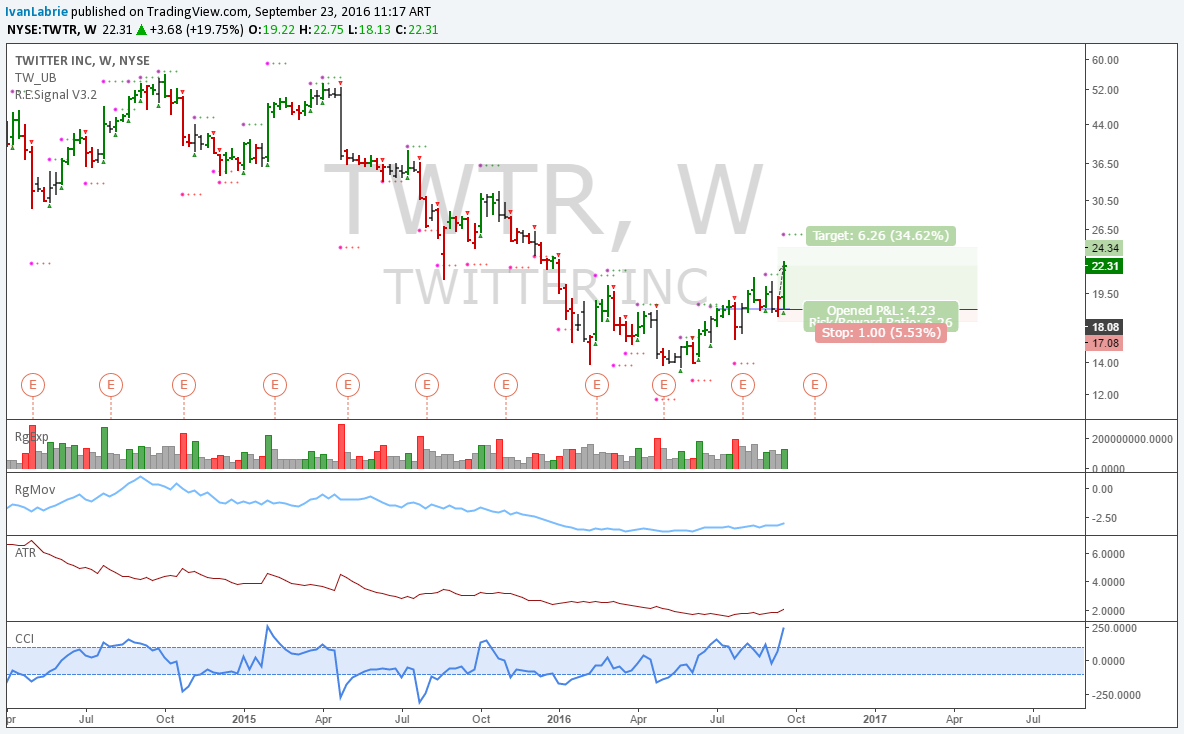The height and width of the screenshot is (734, 1184).
Task: Click the earnings E marker after 2015 label
Action: [x=275, y=385]
